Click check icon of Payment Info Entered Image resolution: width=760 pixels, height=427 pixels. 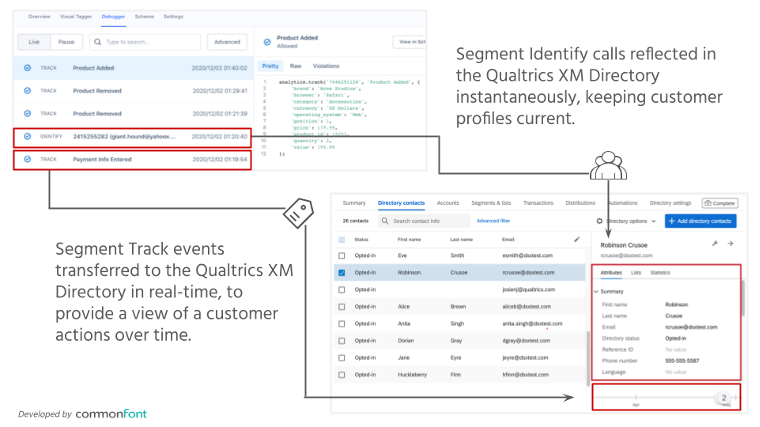click(x=28, y=159)
